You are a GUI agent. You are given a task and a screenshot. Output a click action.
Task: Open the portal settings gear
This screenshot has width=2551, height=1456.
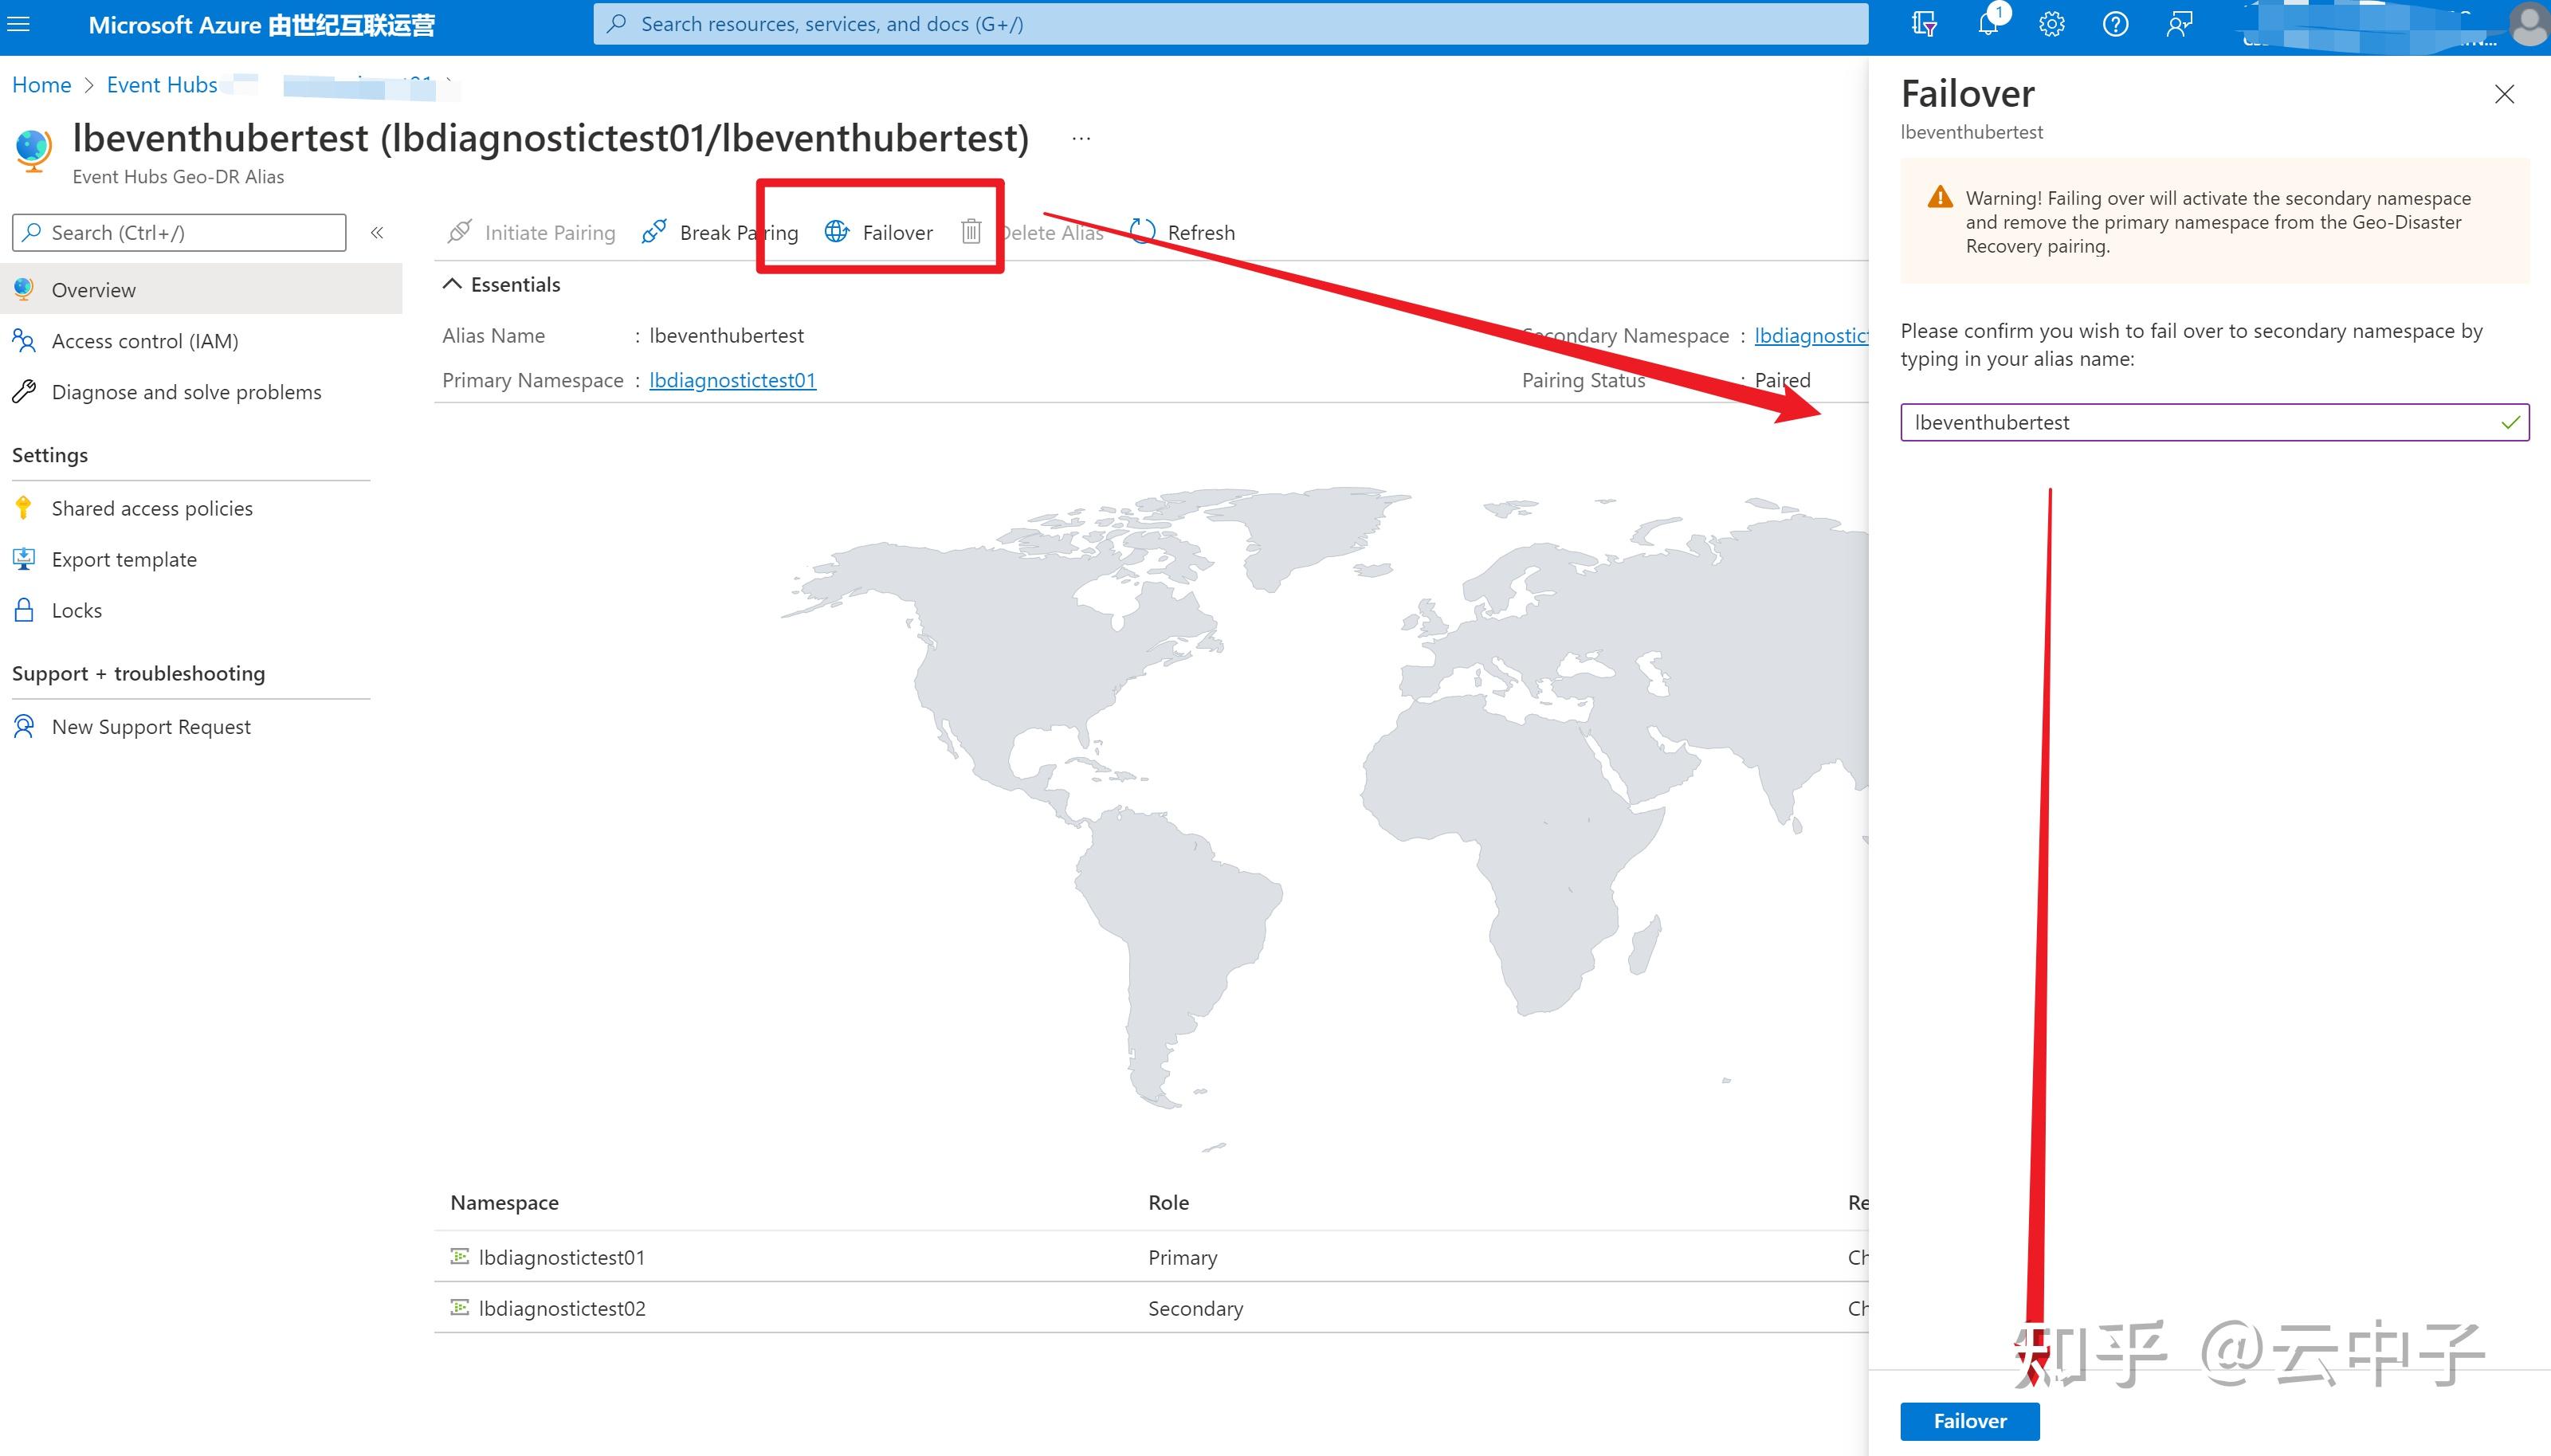pyautogui.click(x=2052, y=23)
